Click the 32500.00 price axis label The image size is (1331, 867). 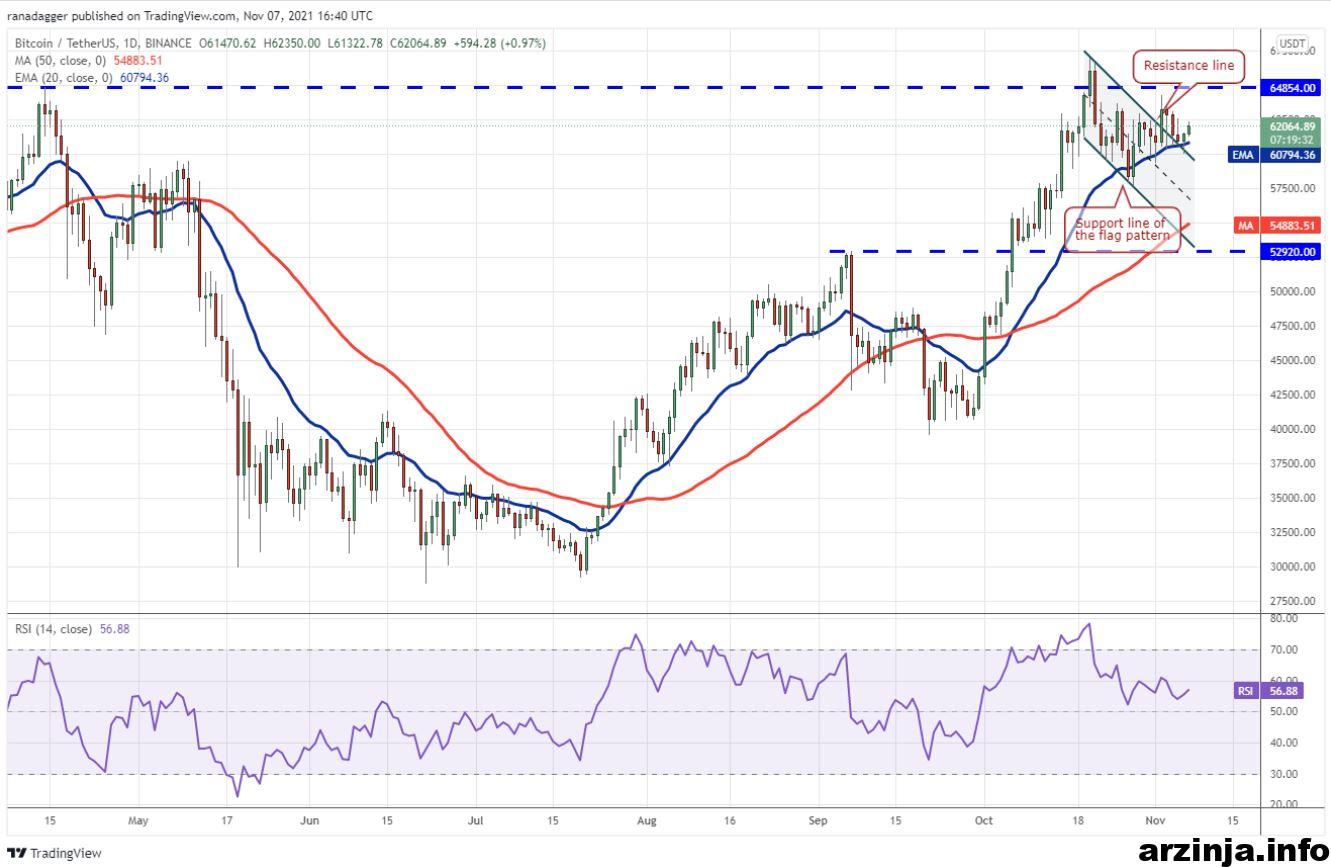pos(1294,532)
